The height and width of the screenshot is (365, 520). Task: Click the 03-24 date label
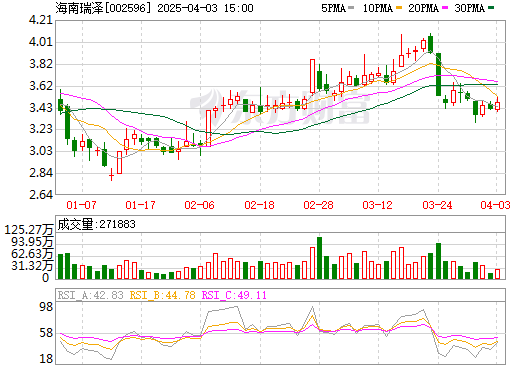tap(437, 205)
